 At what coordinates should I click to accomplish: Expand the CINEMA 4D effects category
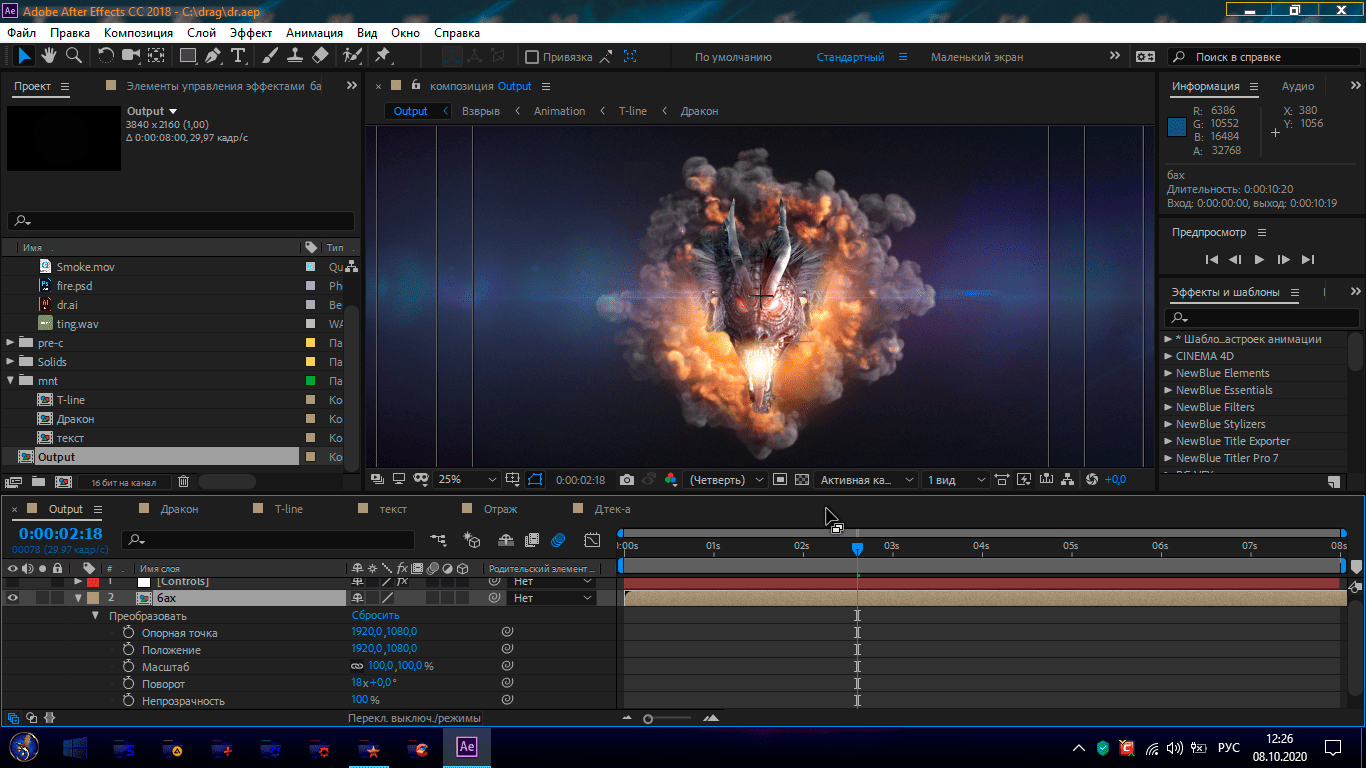1169,356
